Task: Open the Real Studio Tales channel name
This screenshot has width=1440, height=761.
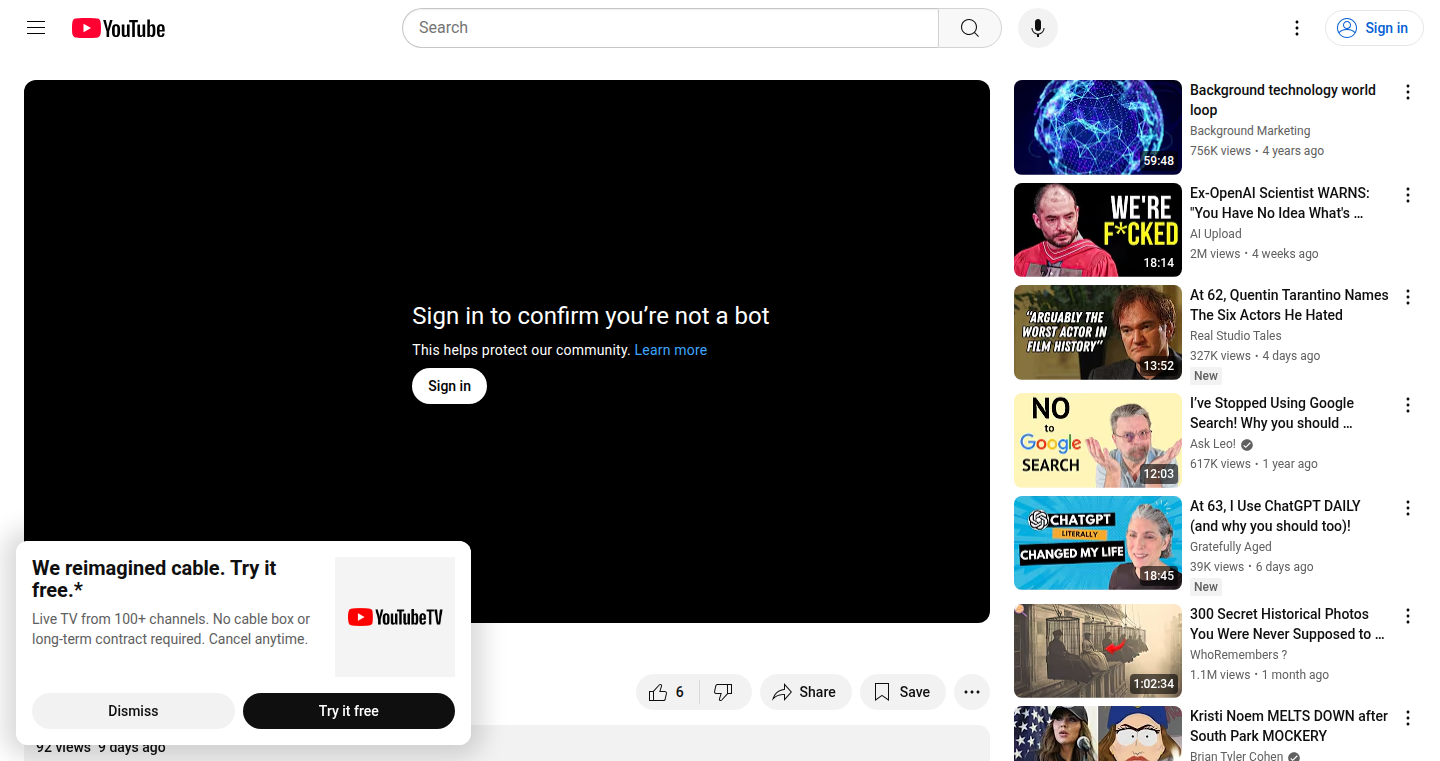Action: [x=1236, y=336]
